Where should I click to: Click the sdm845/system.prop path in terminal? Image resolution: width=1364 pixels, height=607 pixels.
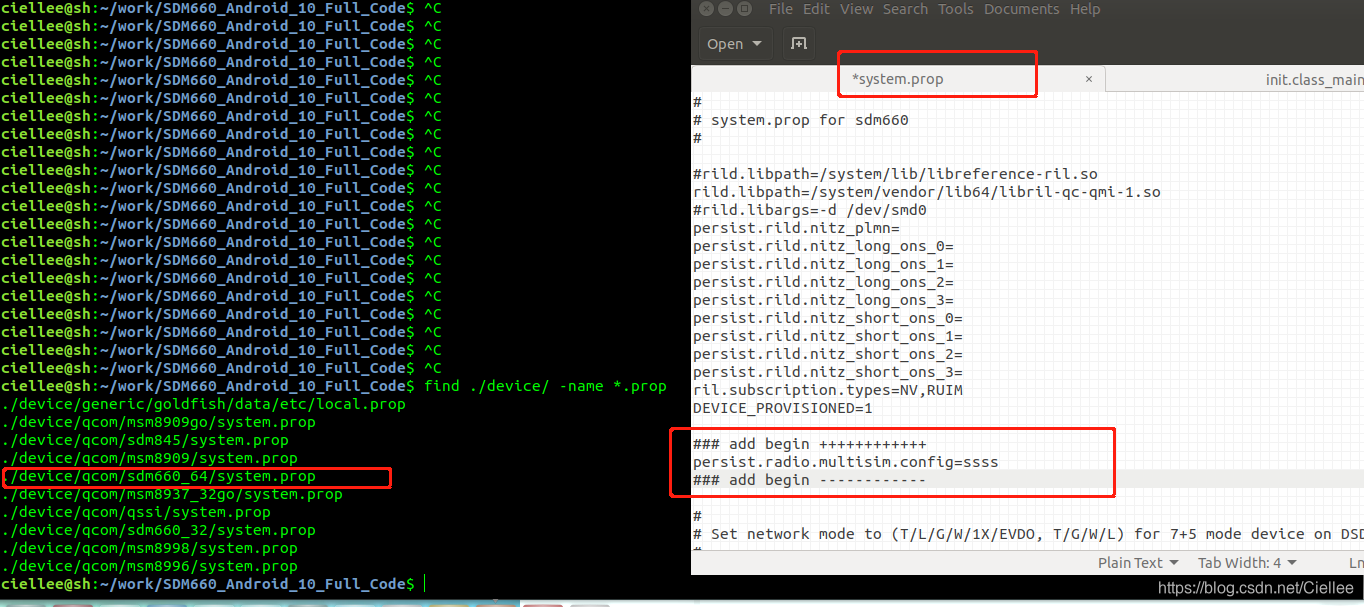click(145, 440)
